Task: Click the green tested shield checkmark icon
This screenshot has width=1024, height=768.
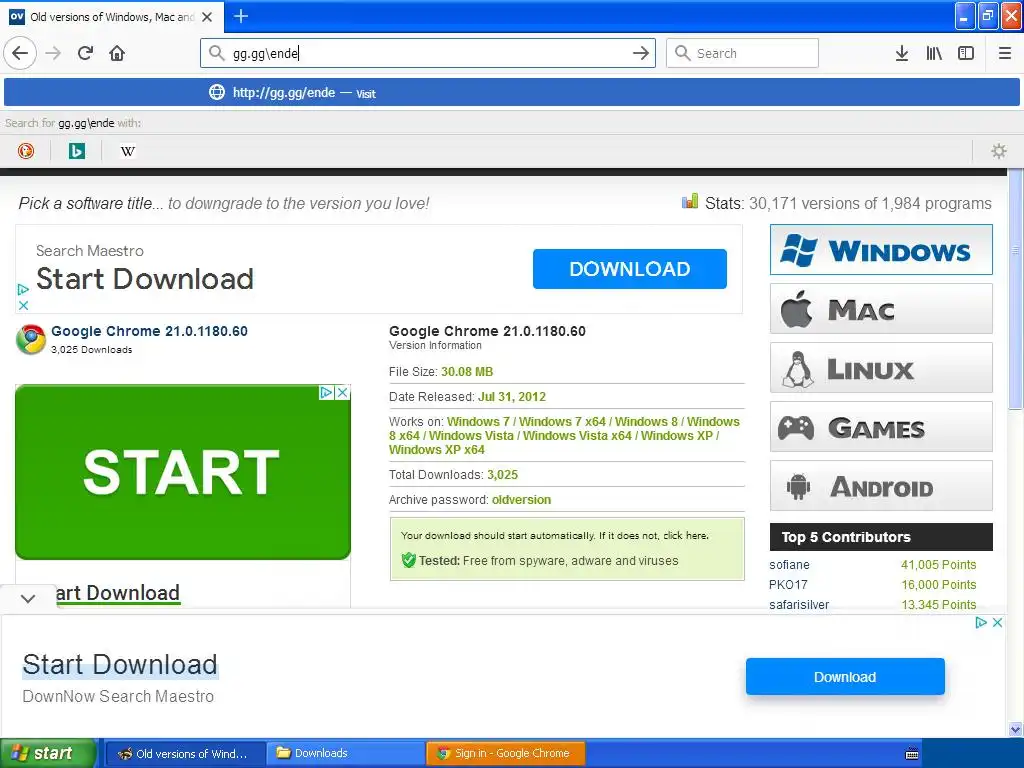Action: pyautogui.click(x=409, y=560)
